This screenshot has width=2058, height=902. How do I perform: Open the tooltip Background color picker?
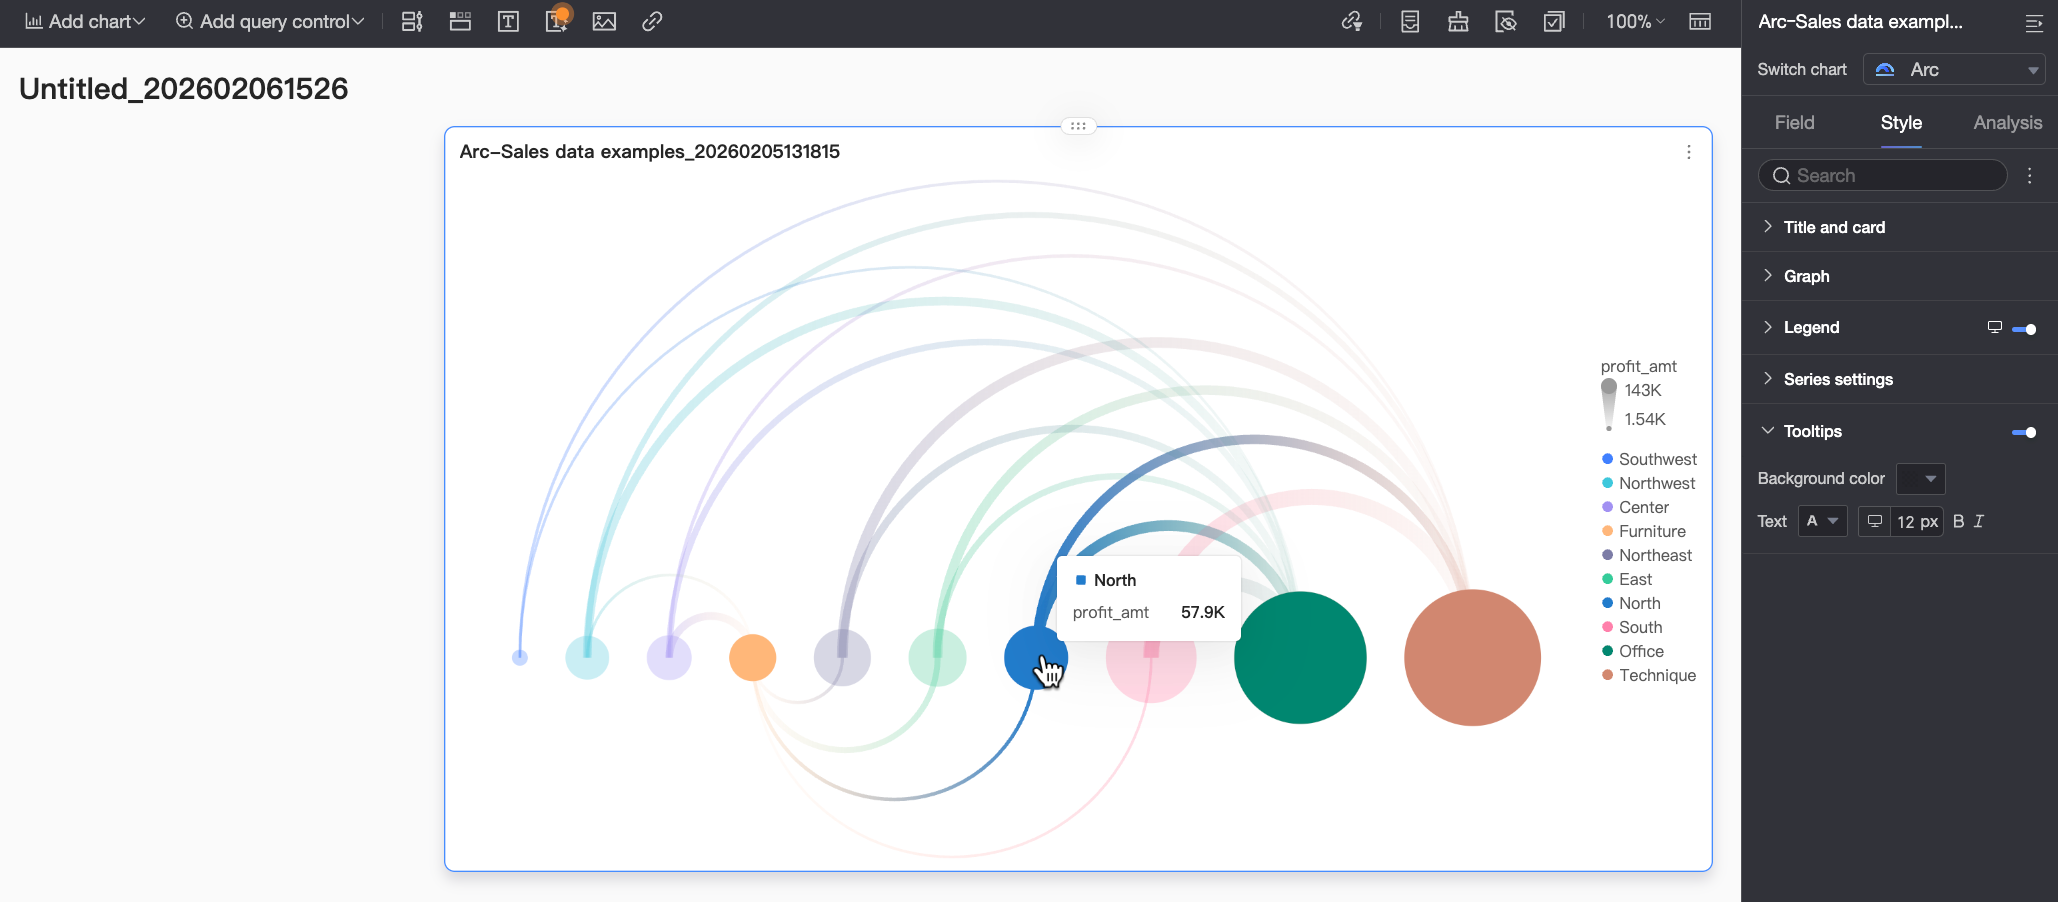(1920, 478)
